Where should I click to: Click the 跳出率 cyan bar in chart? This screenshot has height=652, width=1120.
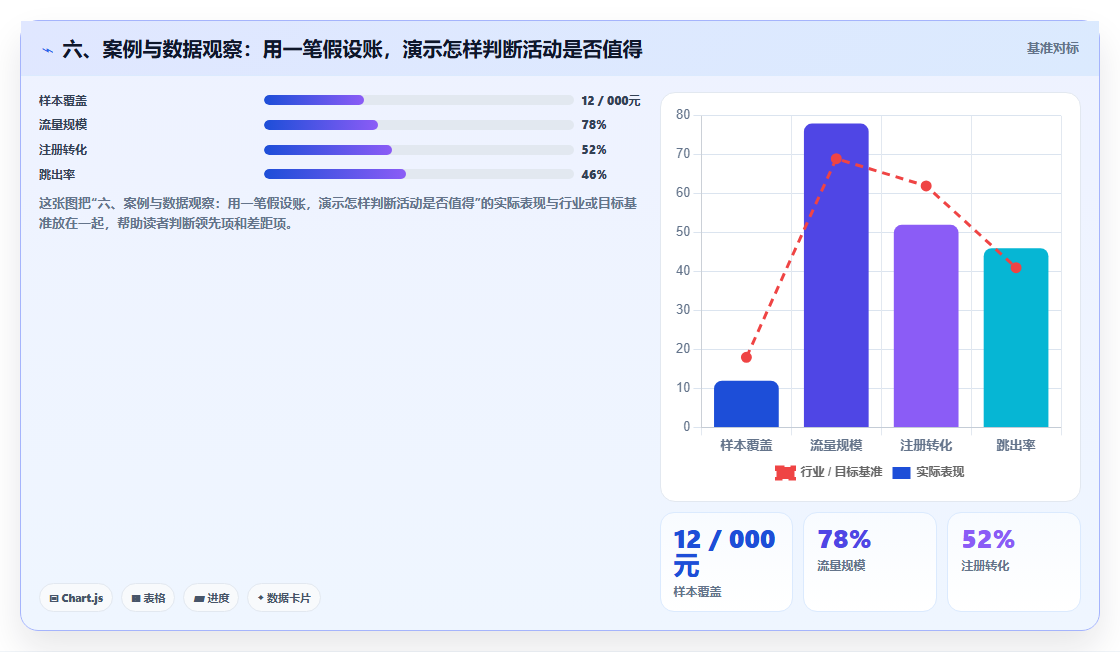pos(1016,337)
